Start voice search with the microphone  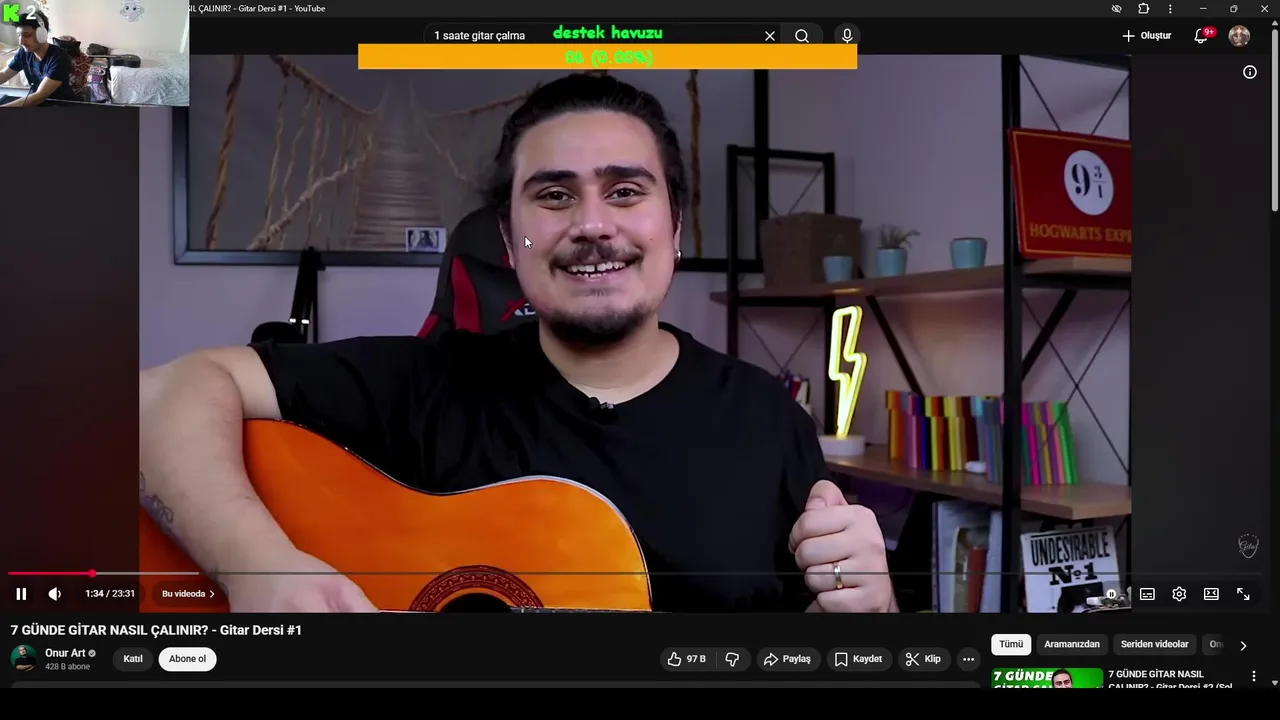point(847,36)
